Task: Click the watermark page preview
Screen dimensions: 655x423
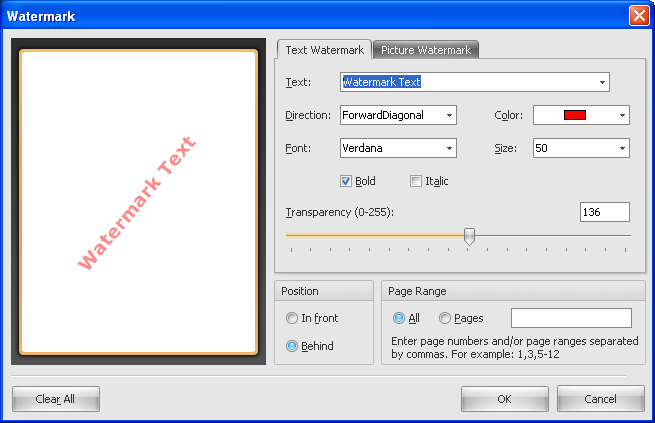Action: point(138,202)
